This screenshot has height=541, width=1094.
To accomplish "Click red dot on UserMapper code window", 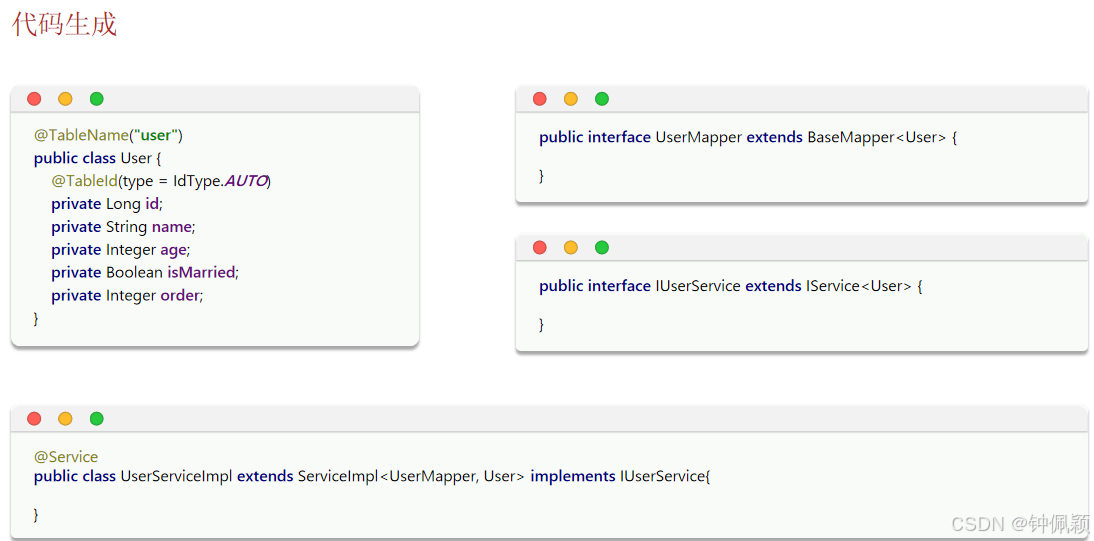I will [x=539, y=99].
